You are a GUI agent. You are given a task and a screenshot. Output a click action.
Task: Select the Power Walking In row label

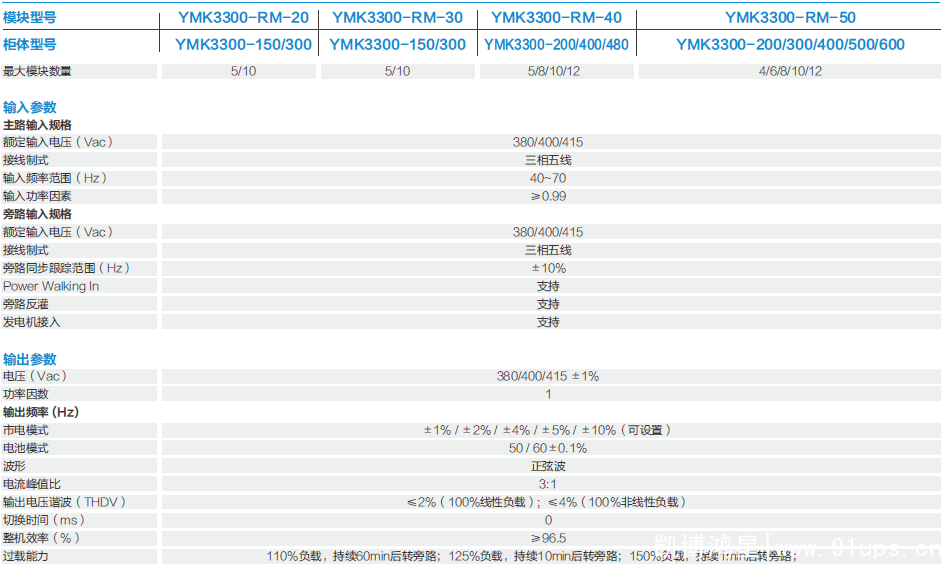click(x=51, y=286)
